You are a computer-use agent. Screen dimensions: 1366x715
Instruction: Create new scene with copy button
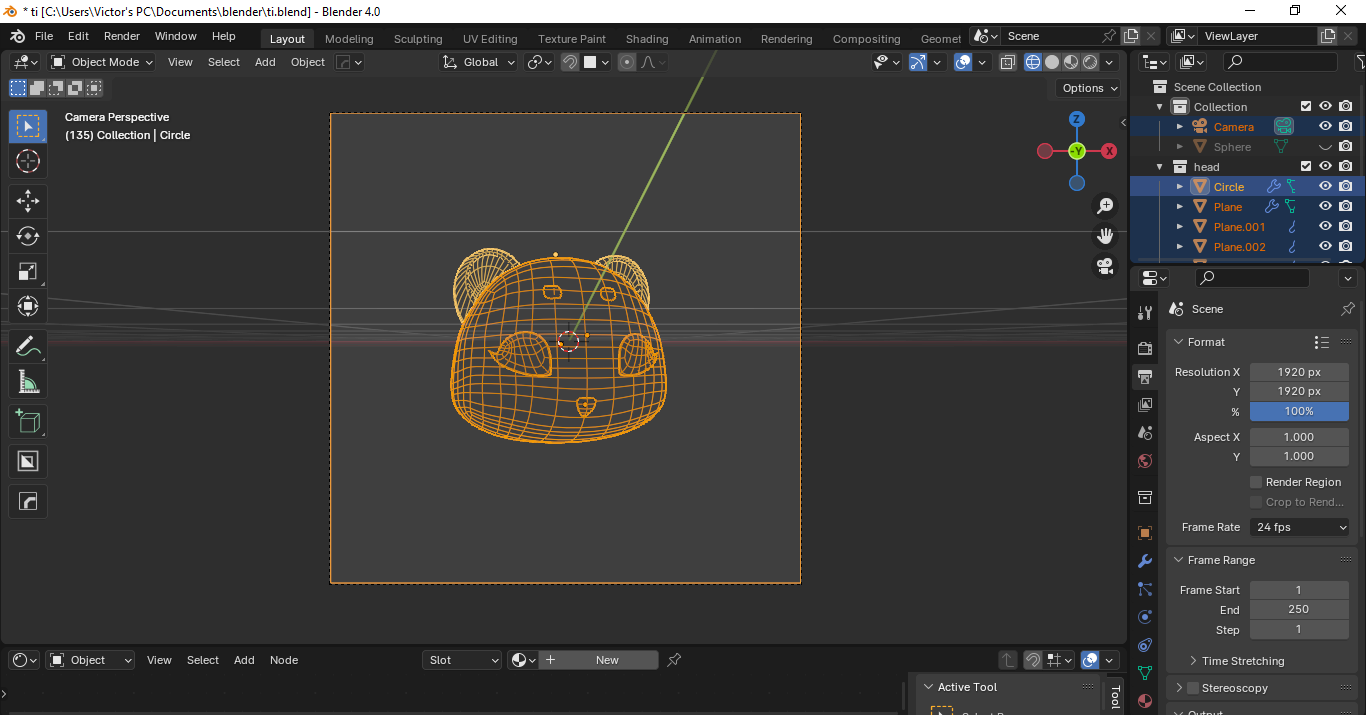point(1131,36)
